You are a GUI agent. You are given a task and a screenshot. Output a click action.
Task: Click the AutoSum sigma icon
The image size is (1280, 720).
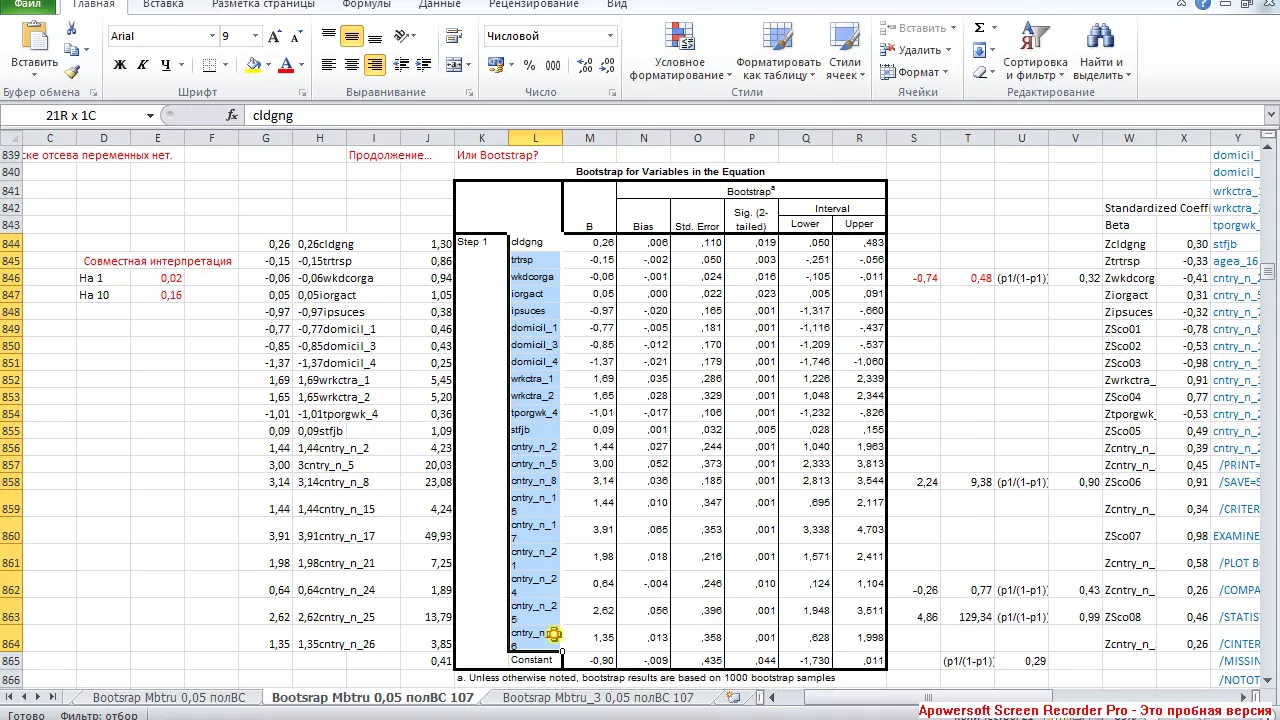979,28
